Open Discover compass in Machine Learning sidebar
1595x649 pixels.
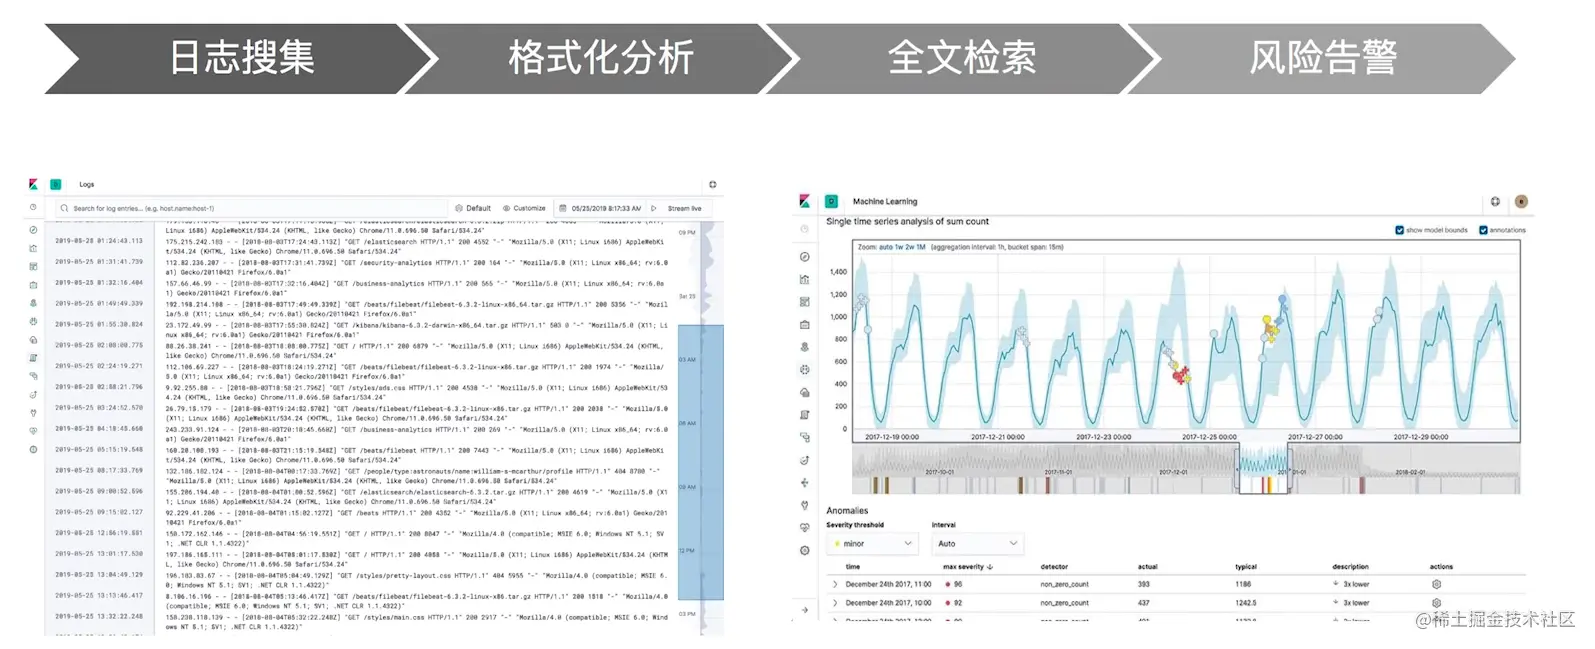coord(805,257)
